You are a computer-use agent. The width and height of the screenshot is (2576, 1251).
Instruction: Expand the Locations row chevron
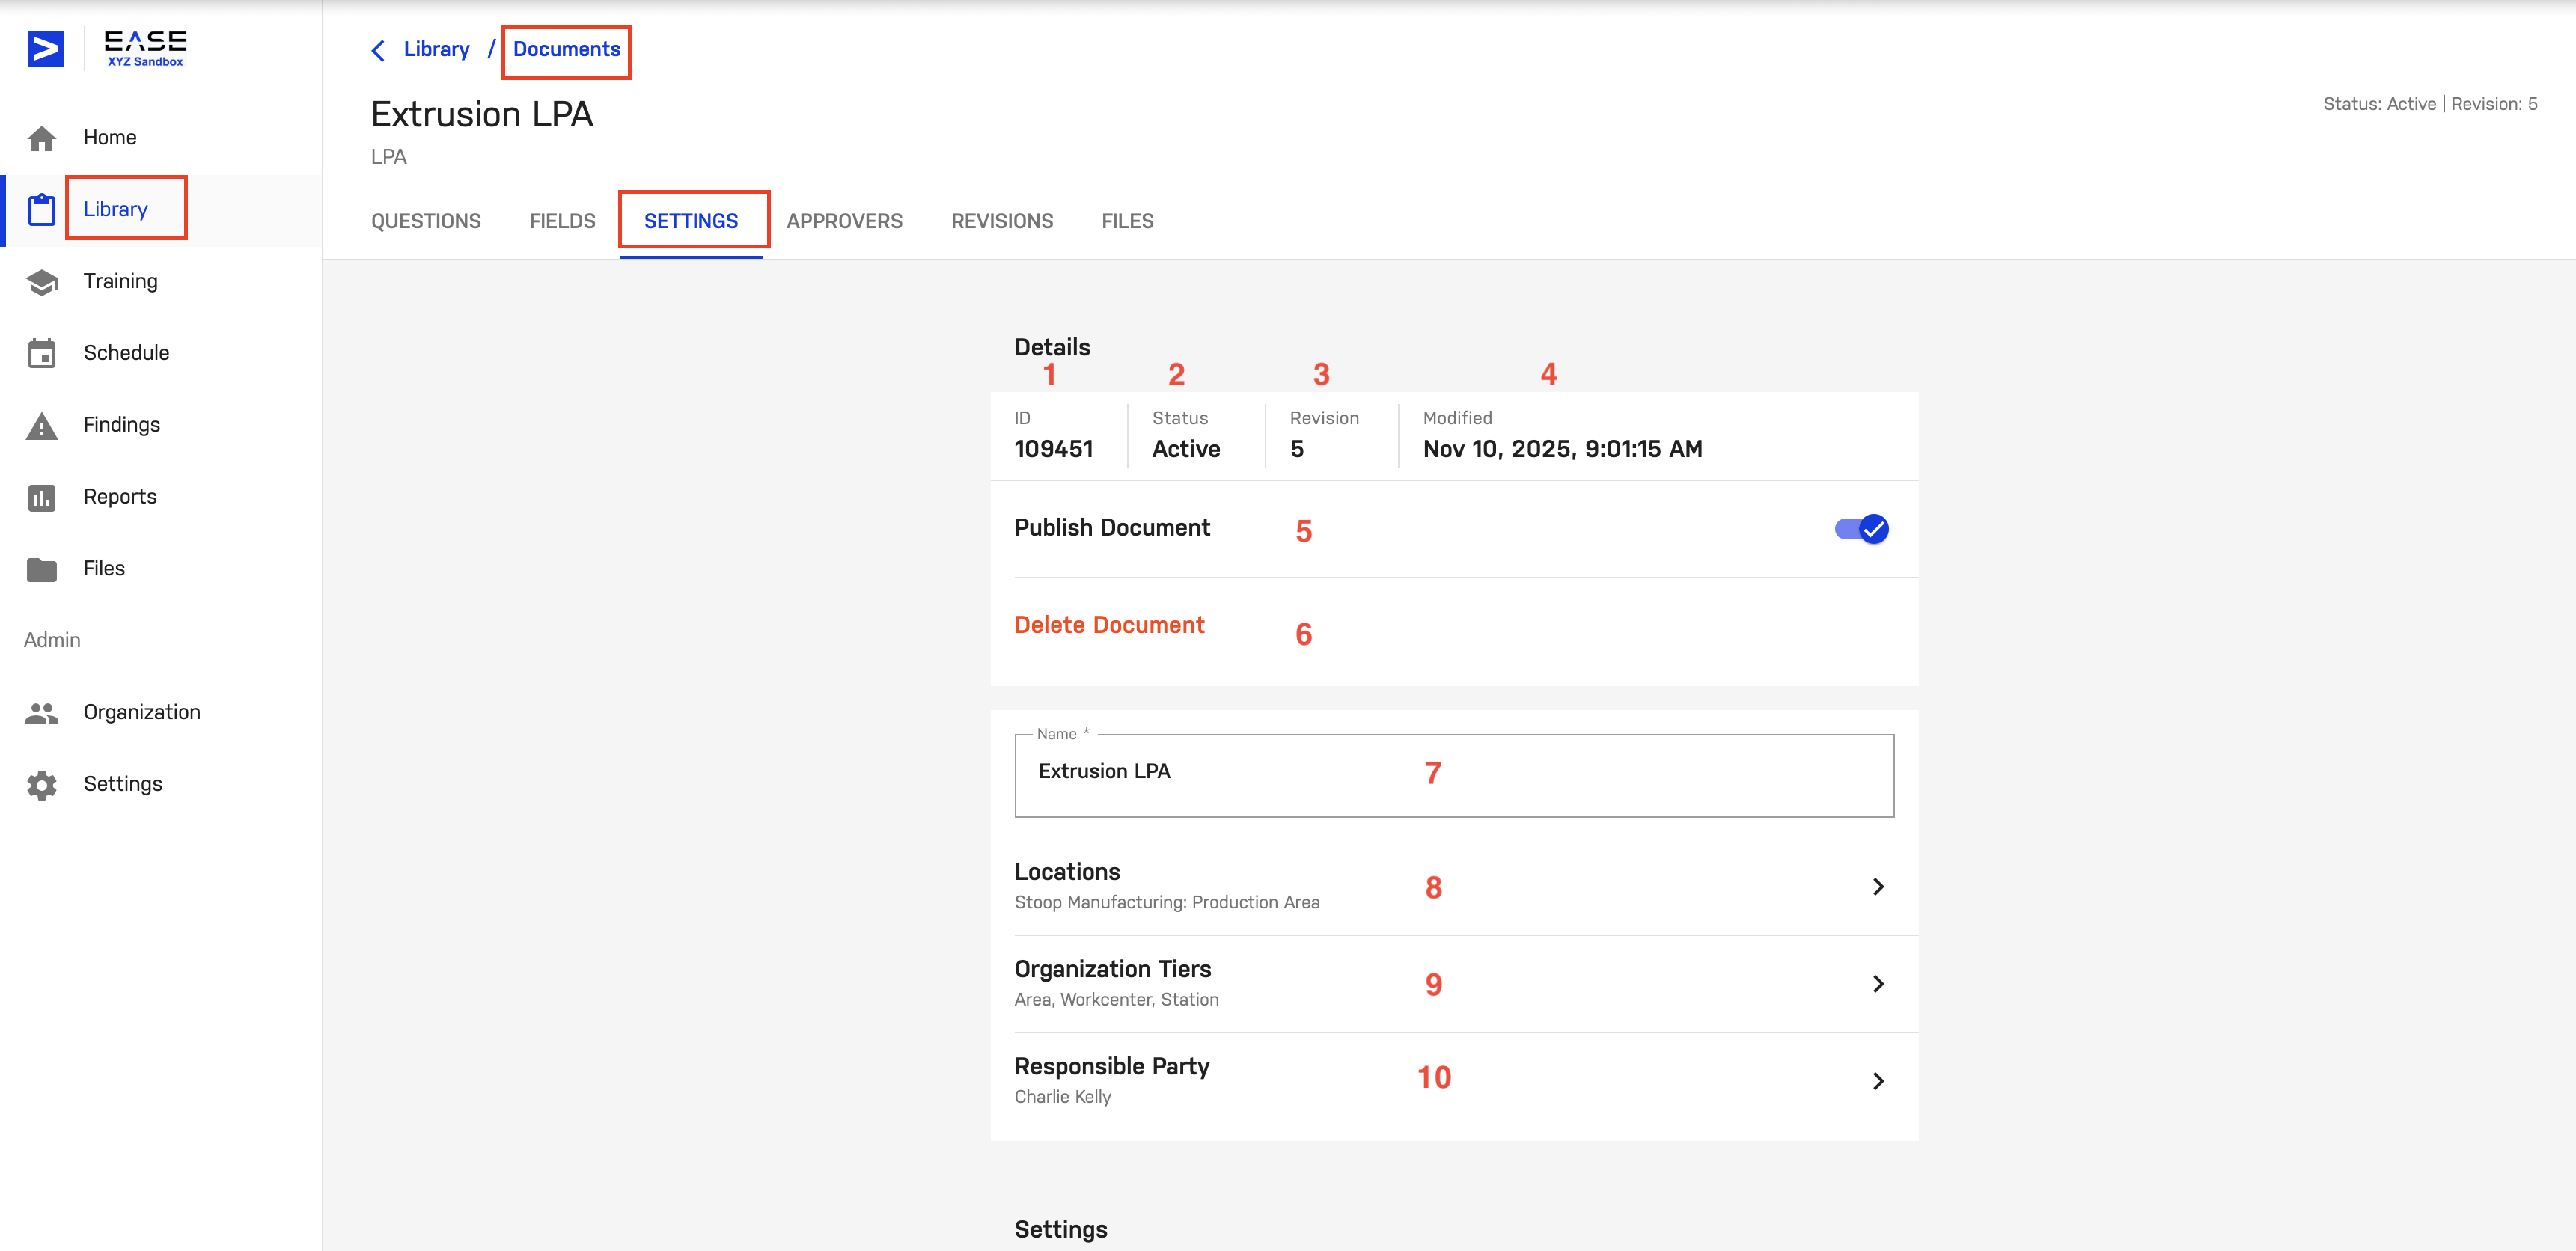click(1878, 887)
